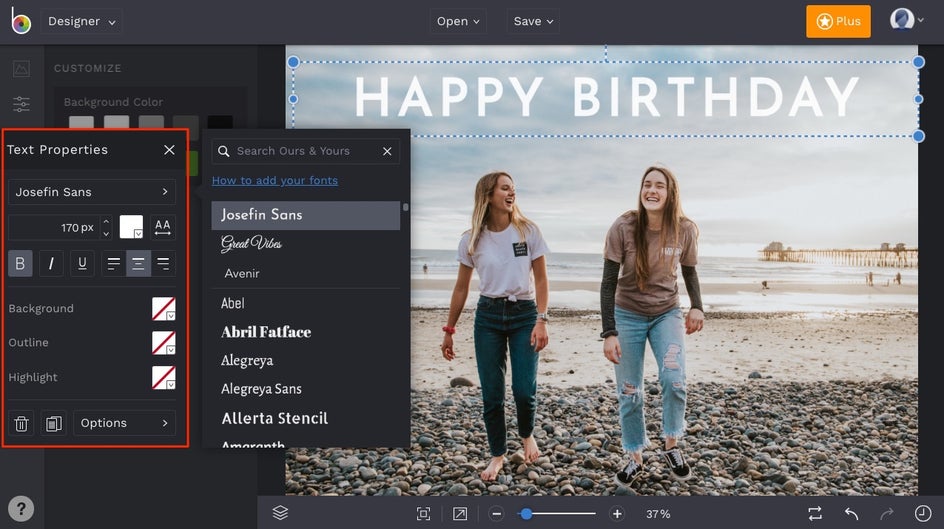Open the Layers icon in bottom bar
This screenshot has width=944, height=529.
click(280, 513)
